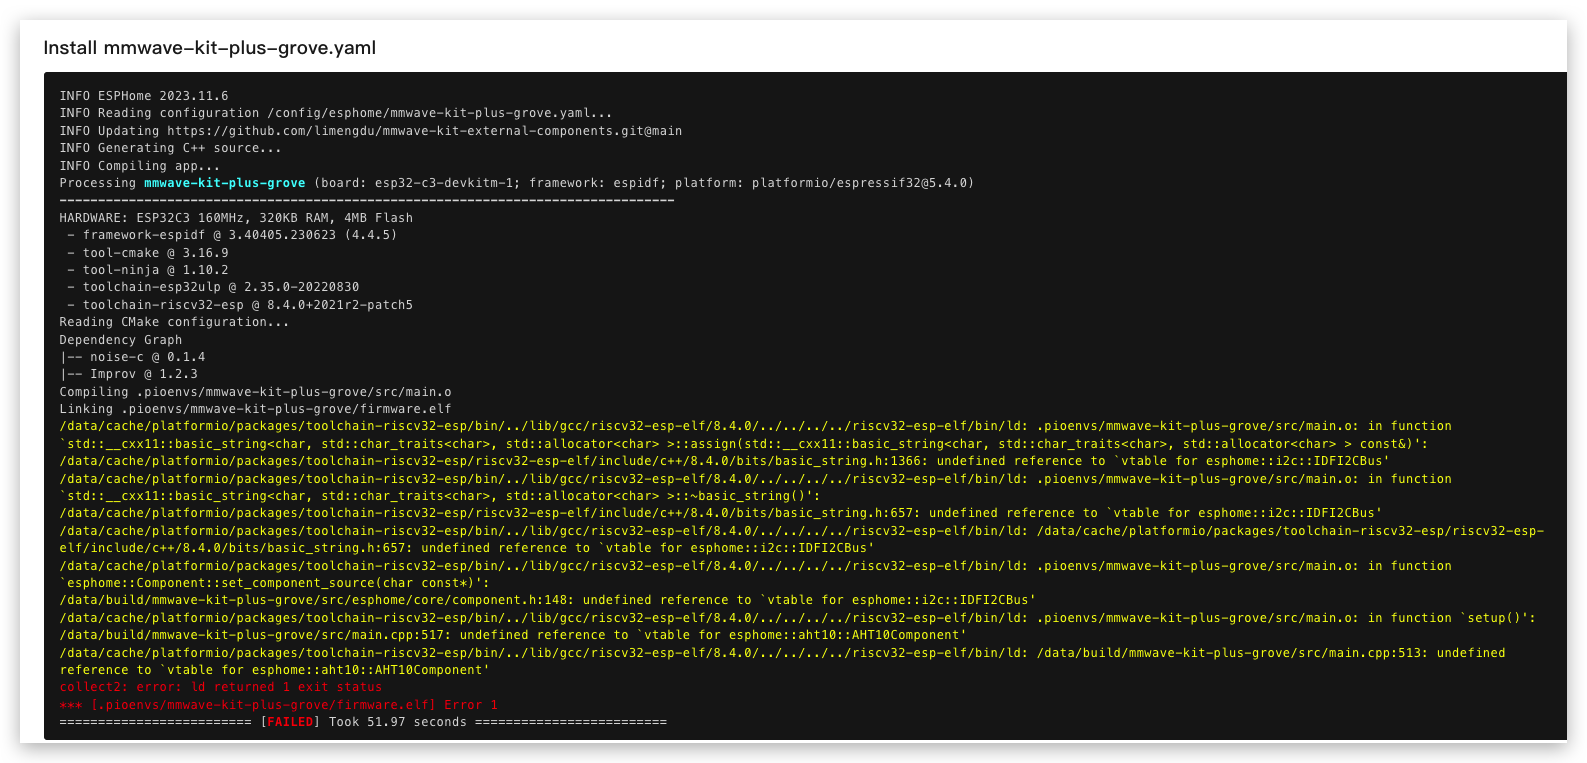Click the 'main.cpp:517: undefined reference' AHT10Component line

click(x=513, y=635)
